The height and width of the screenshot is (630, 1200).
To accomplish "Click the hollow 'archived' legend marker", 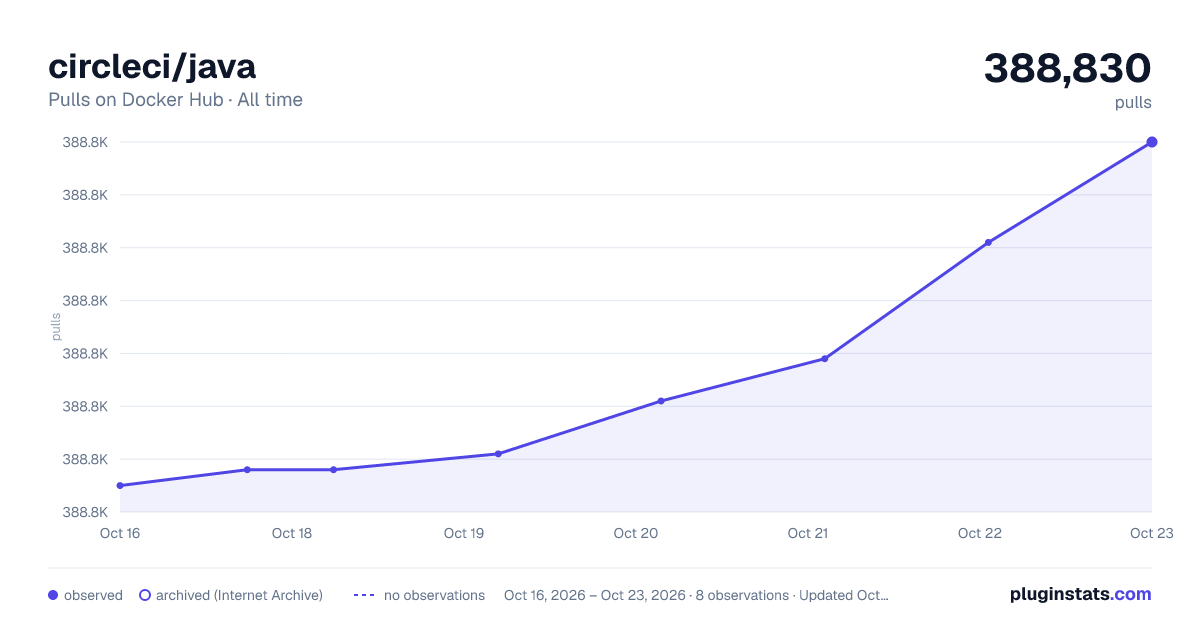I will click(x=144, y=595).
